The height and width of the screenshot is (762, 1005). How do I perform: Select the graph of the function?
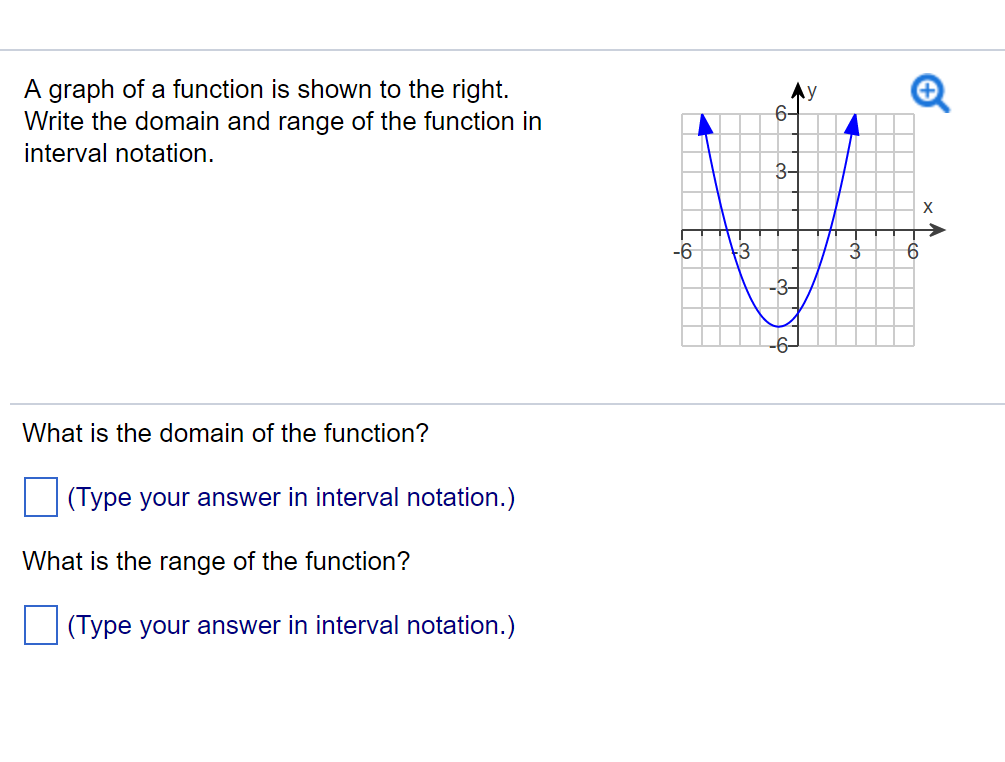point(797,228)
